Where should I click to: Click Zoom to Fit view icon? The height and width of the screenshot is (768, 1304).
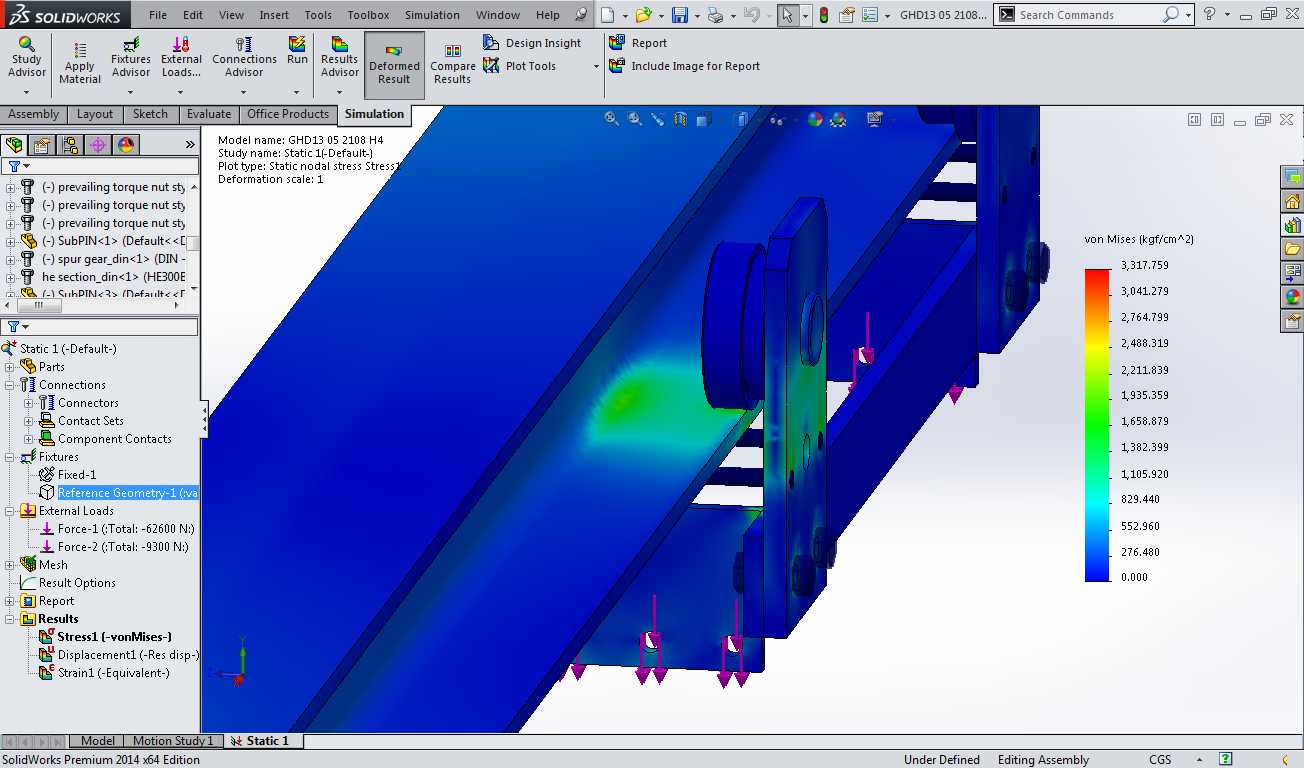click(x=612, y=118)
